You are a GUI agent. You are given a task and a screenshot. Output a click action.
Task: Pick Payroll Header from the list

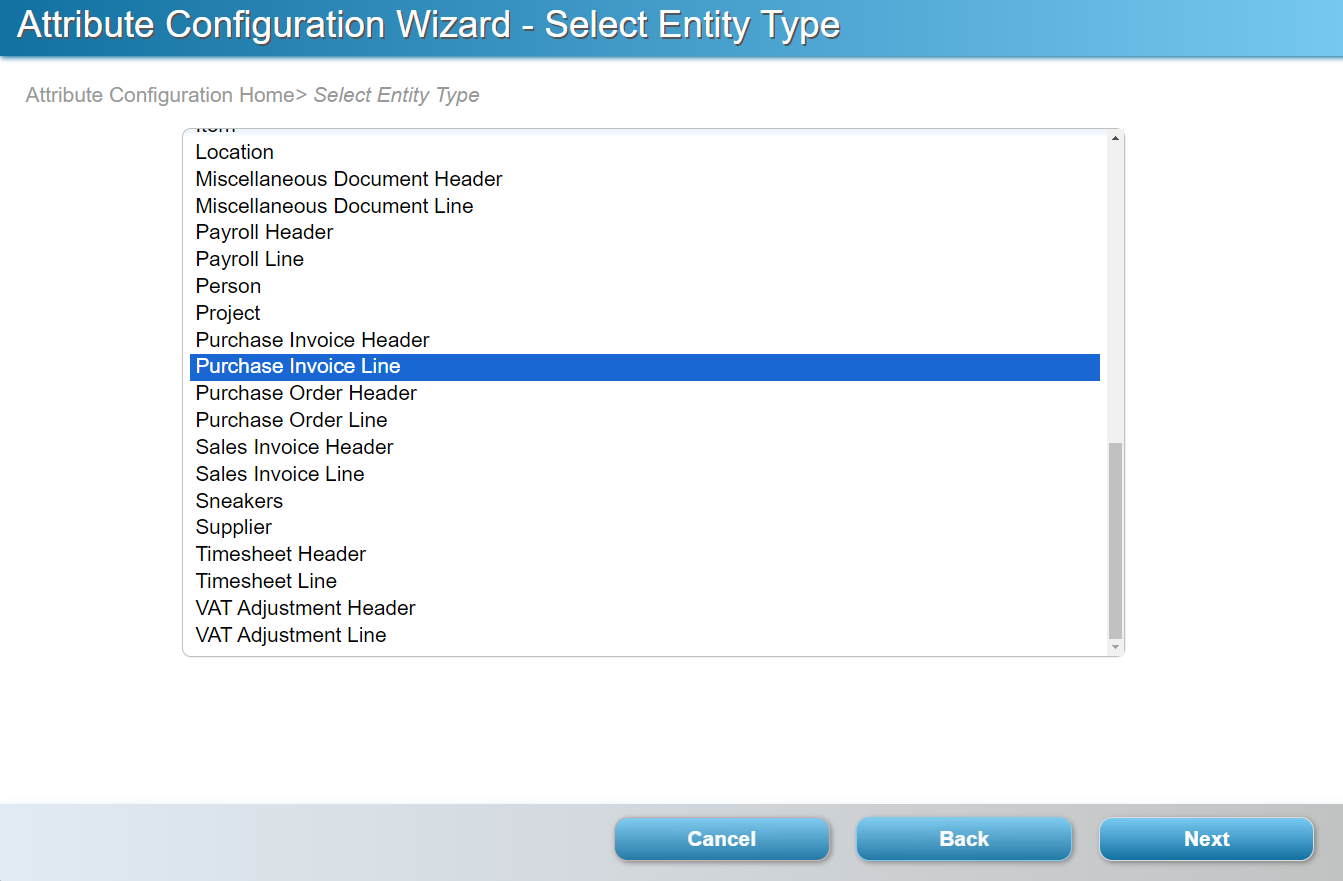tap(264, 232)
